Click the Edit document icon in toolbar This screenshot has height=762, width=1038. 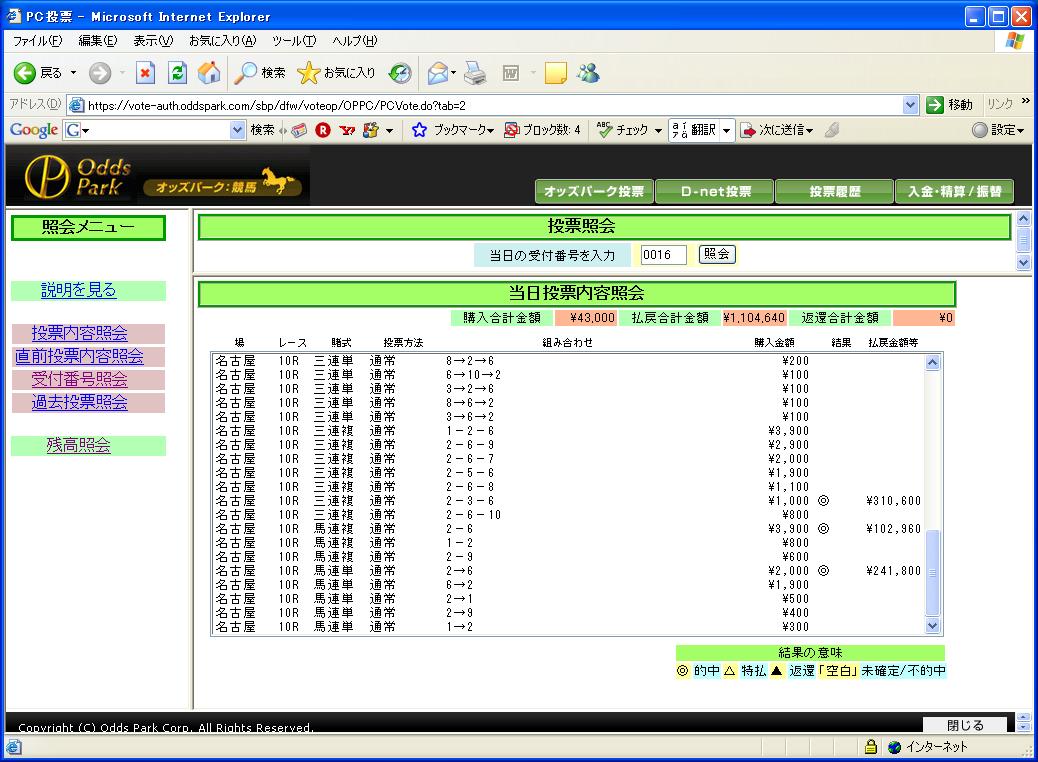(x=510, y=73)
